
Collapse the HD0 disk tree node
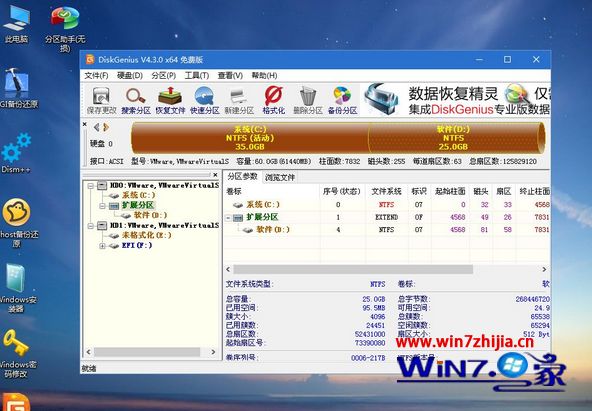coord(91,186)
